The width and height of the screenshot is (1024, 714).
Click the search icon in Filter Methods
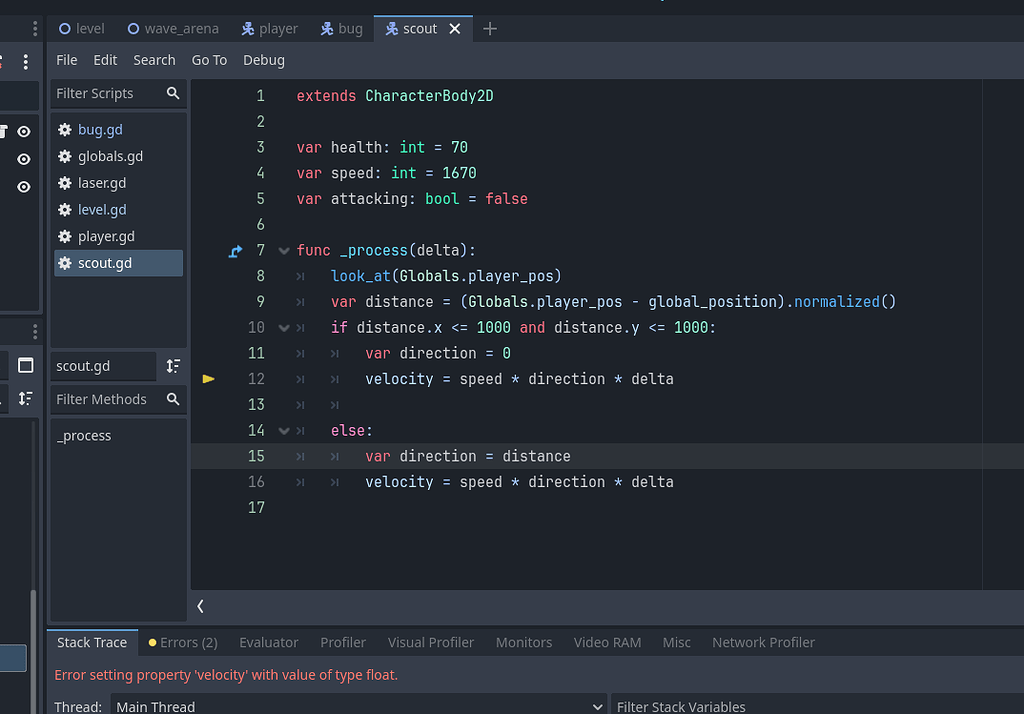(173, 399)
